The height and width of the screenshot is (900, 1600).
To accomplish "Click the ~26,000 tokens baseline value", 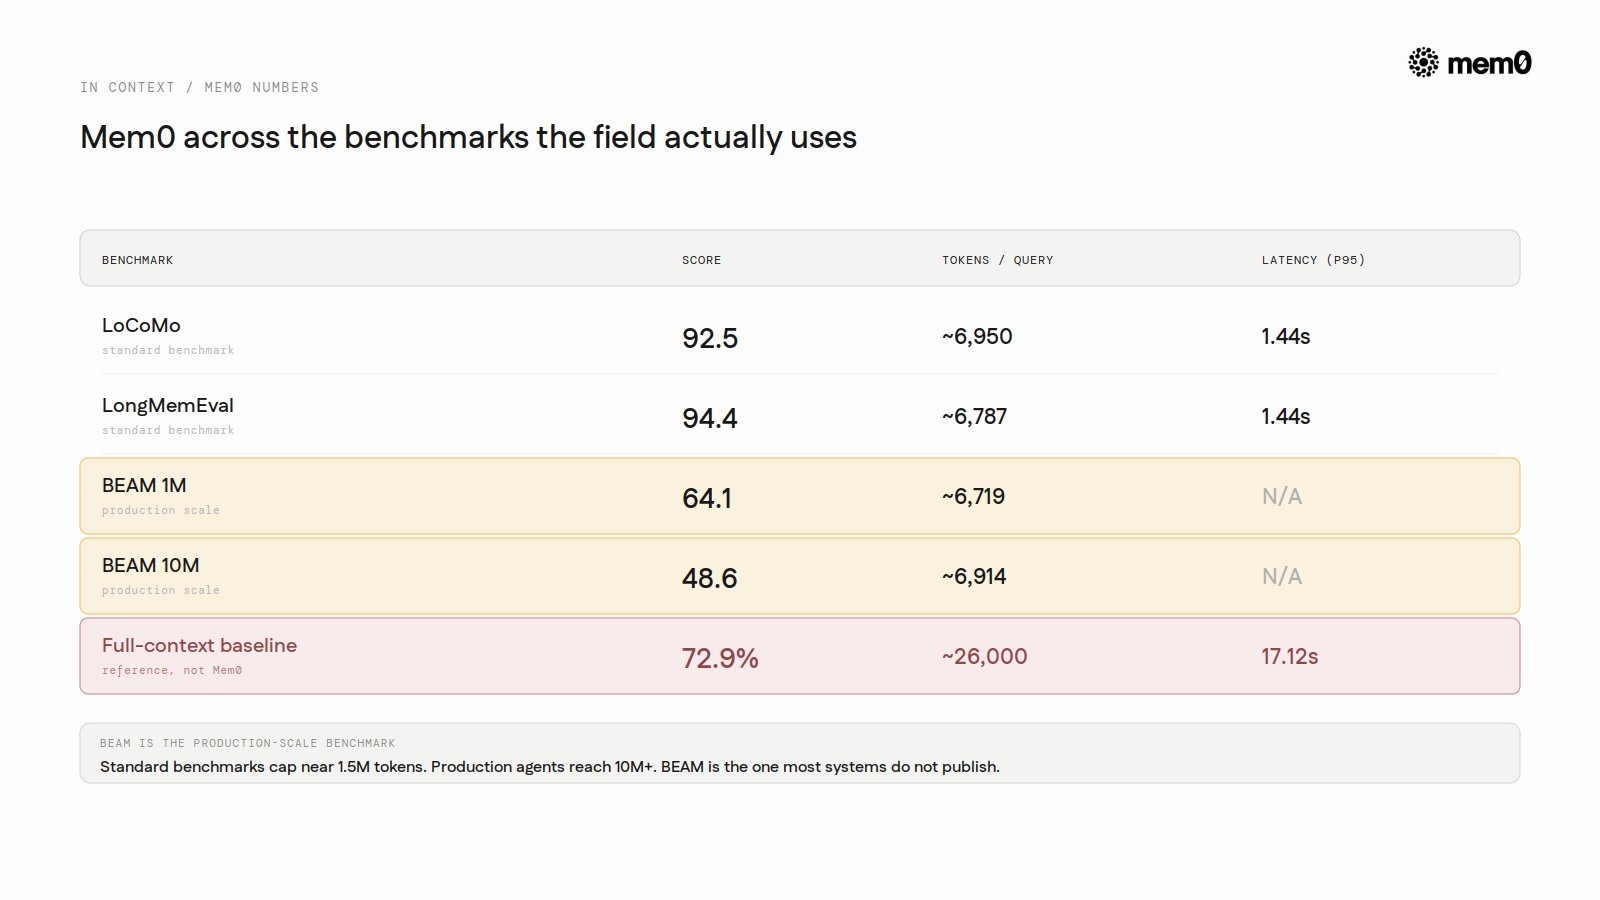I will click(x=985, y=656).
